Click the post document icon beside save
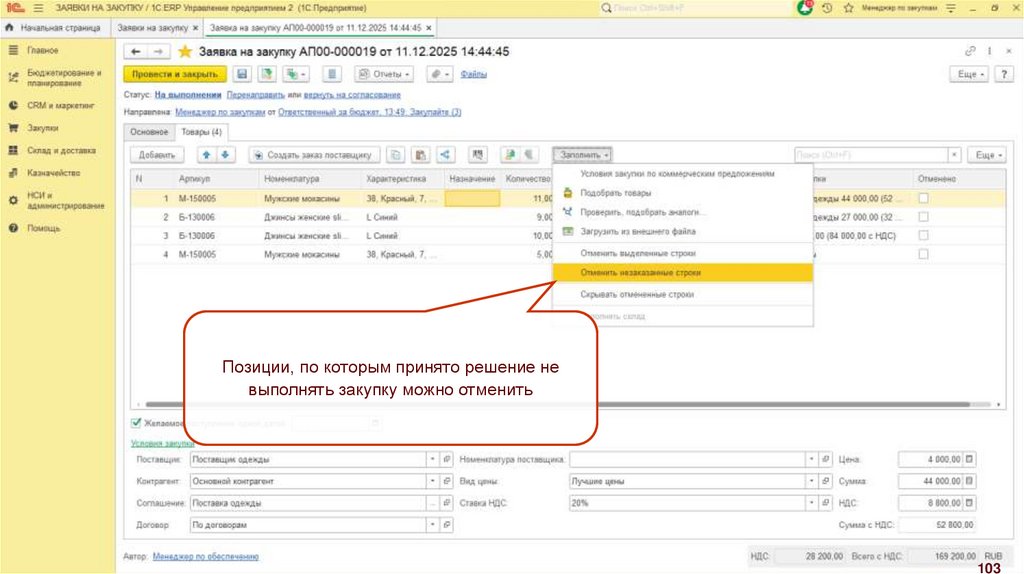Image resolution: width=1024 pixels, height=574 pixels. [x=266, y=74]
